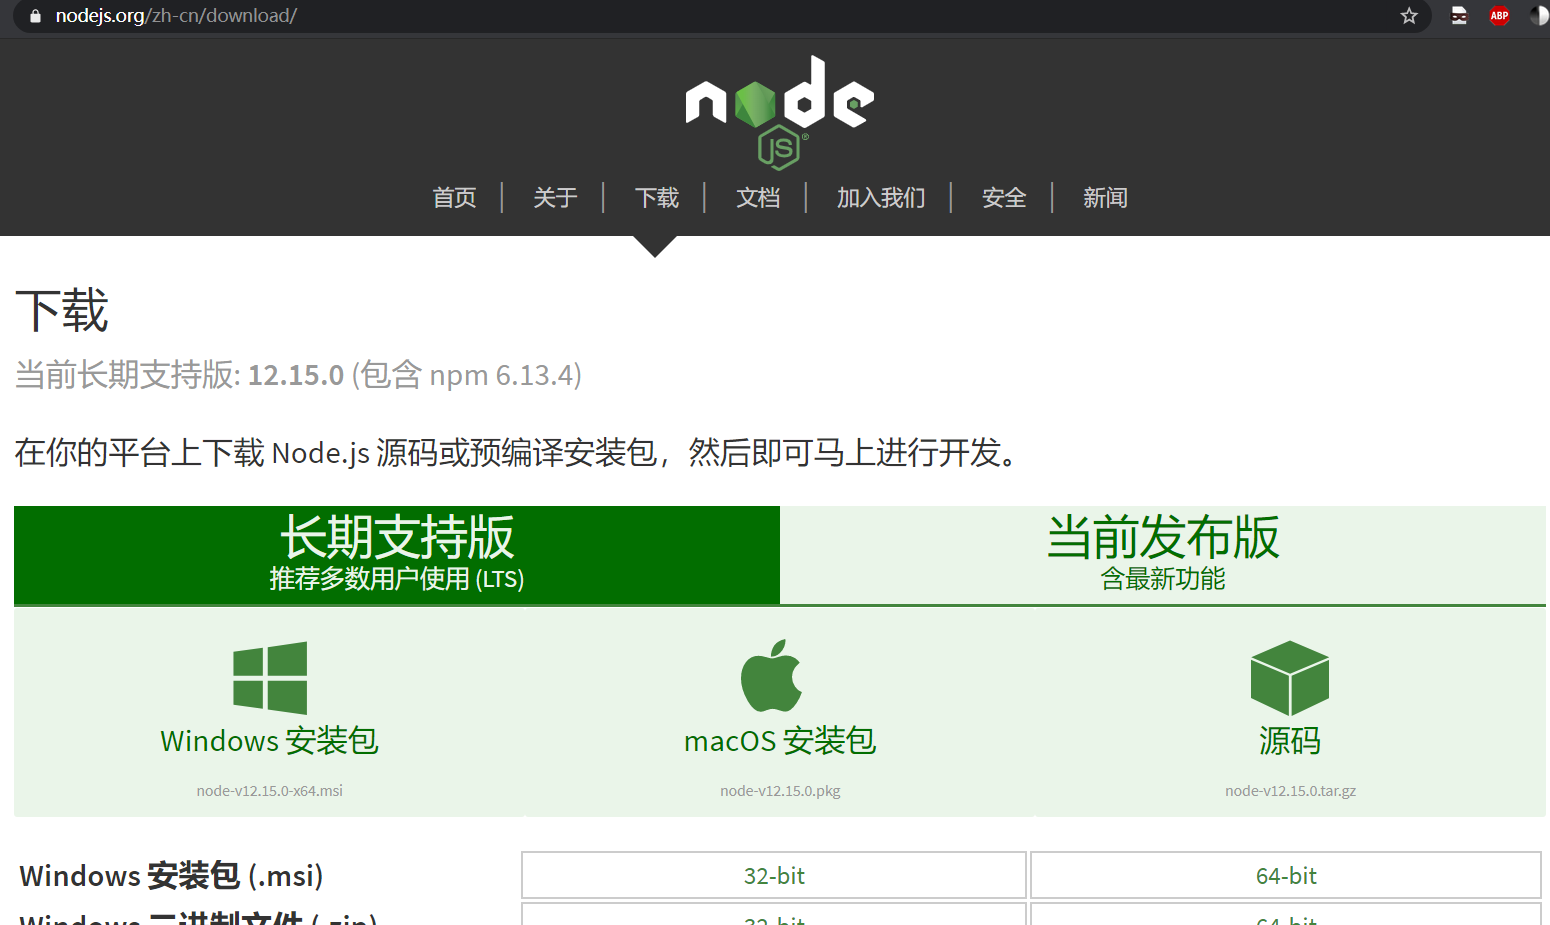The image size is (1550, 925).
Task: Switch to the 长期支持版 (LTS) tab
Action: click(x=397, y=555)
